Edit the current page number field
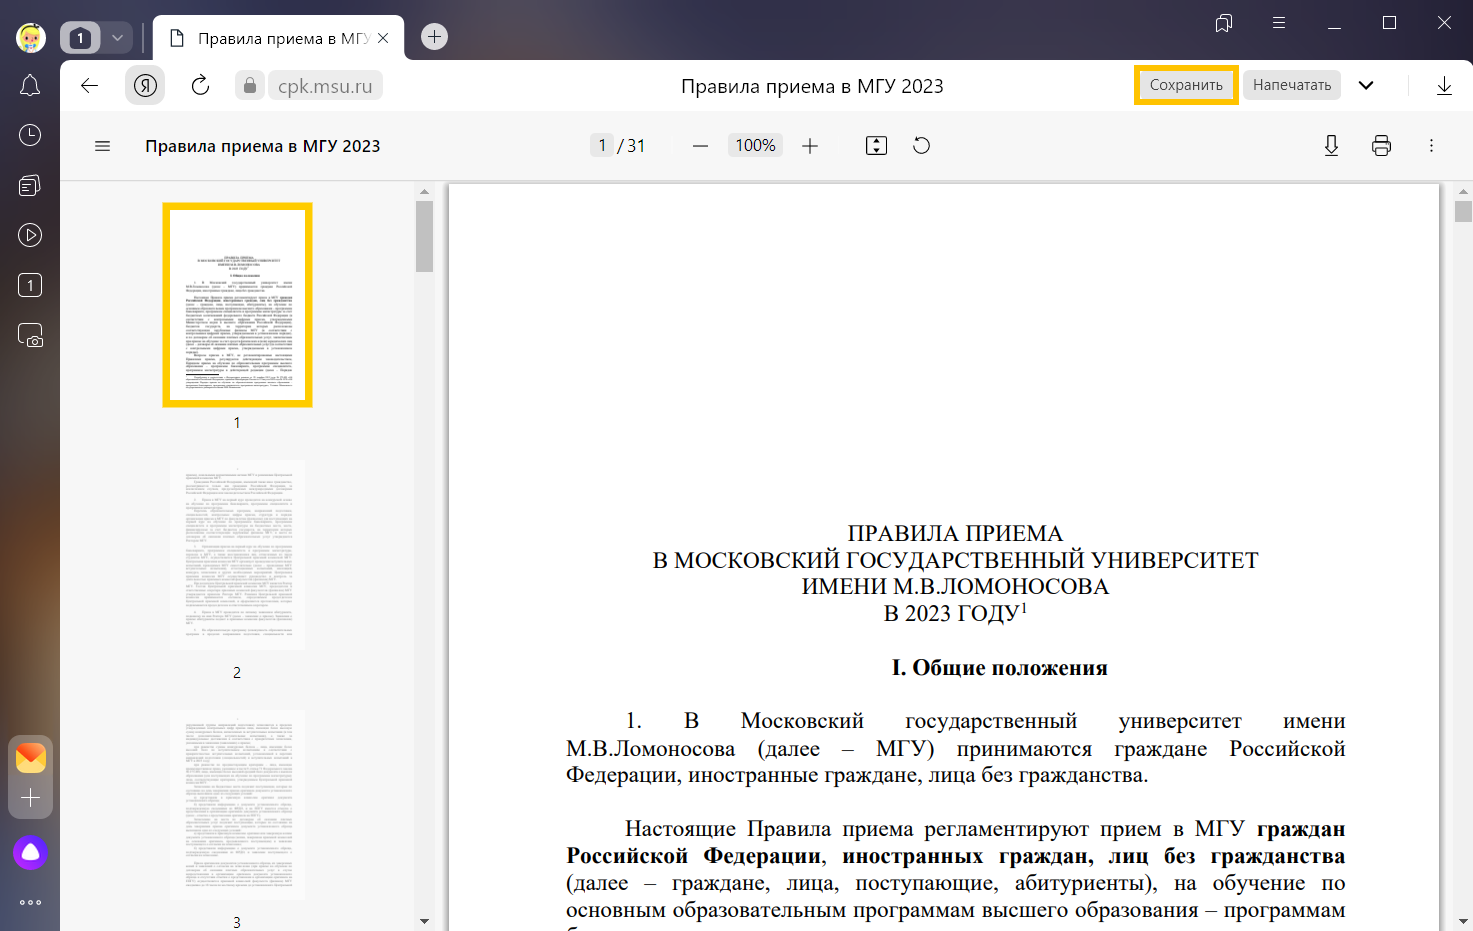Image resolution: width=1473 pixels, height=931 pixels. tap(602, 146)
